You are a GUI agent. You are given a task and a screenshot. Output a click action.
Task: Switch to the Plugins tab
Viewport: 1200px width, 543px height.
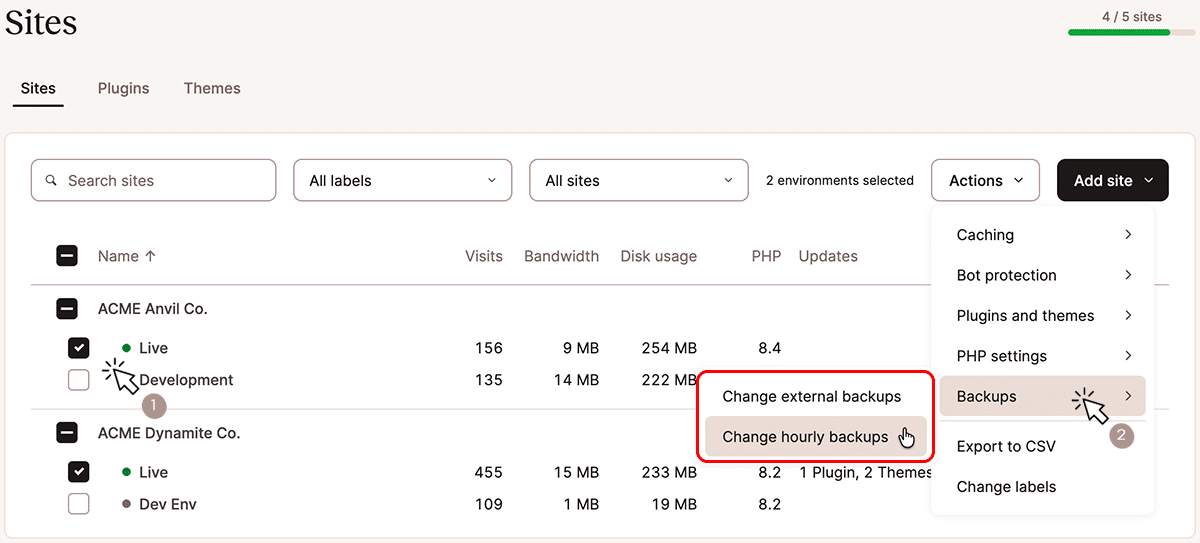pos(124,88)
